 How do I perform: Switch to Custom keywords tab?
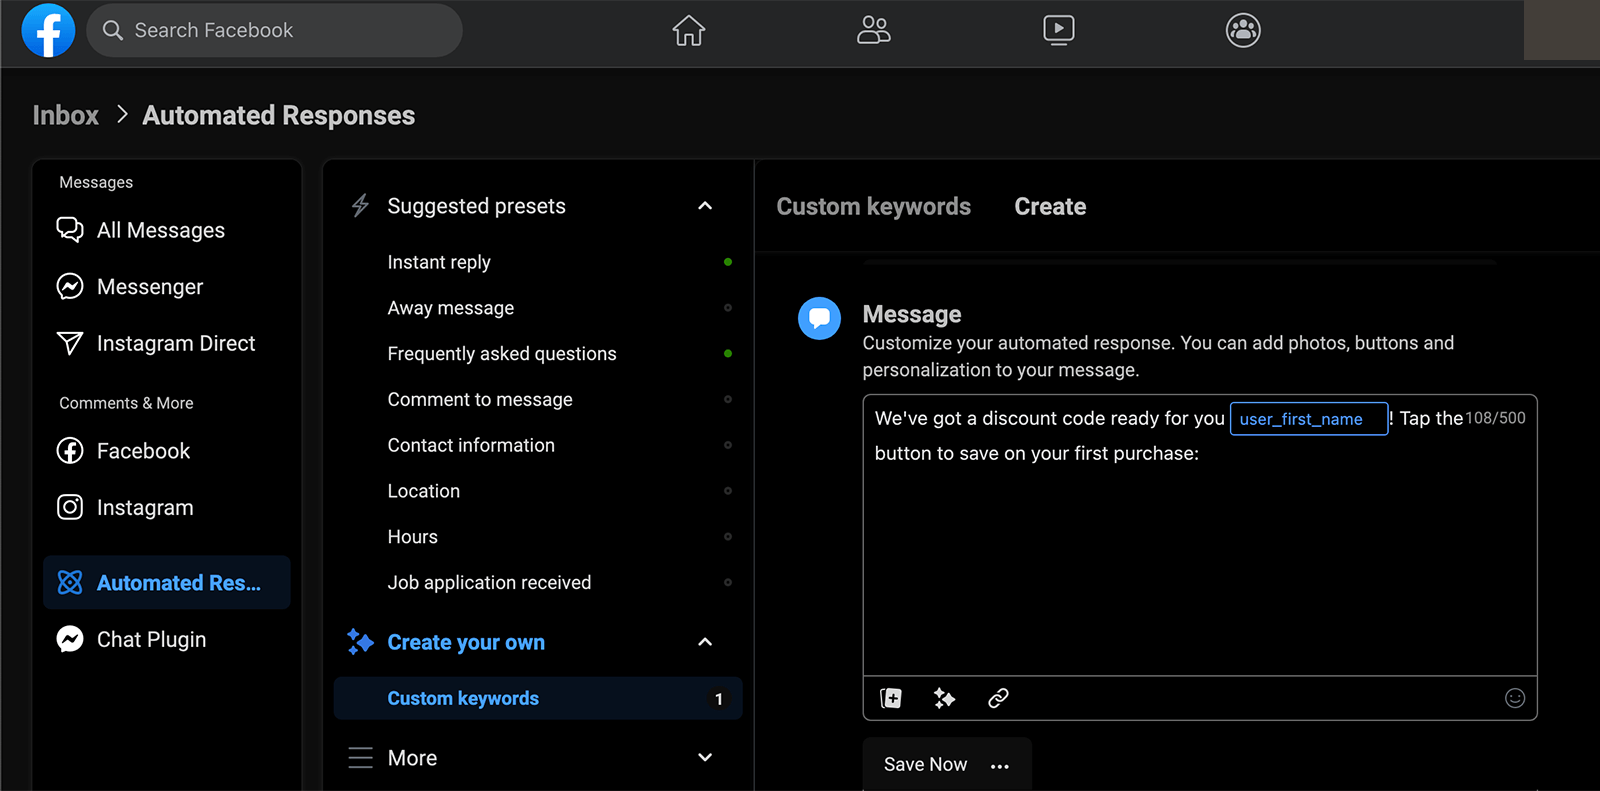[x=874, y=207]
